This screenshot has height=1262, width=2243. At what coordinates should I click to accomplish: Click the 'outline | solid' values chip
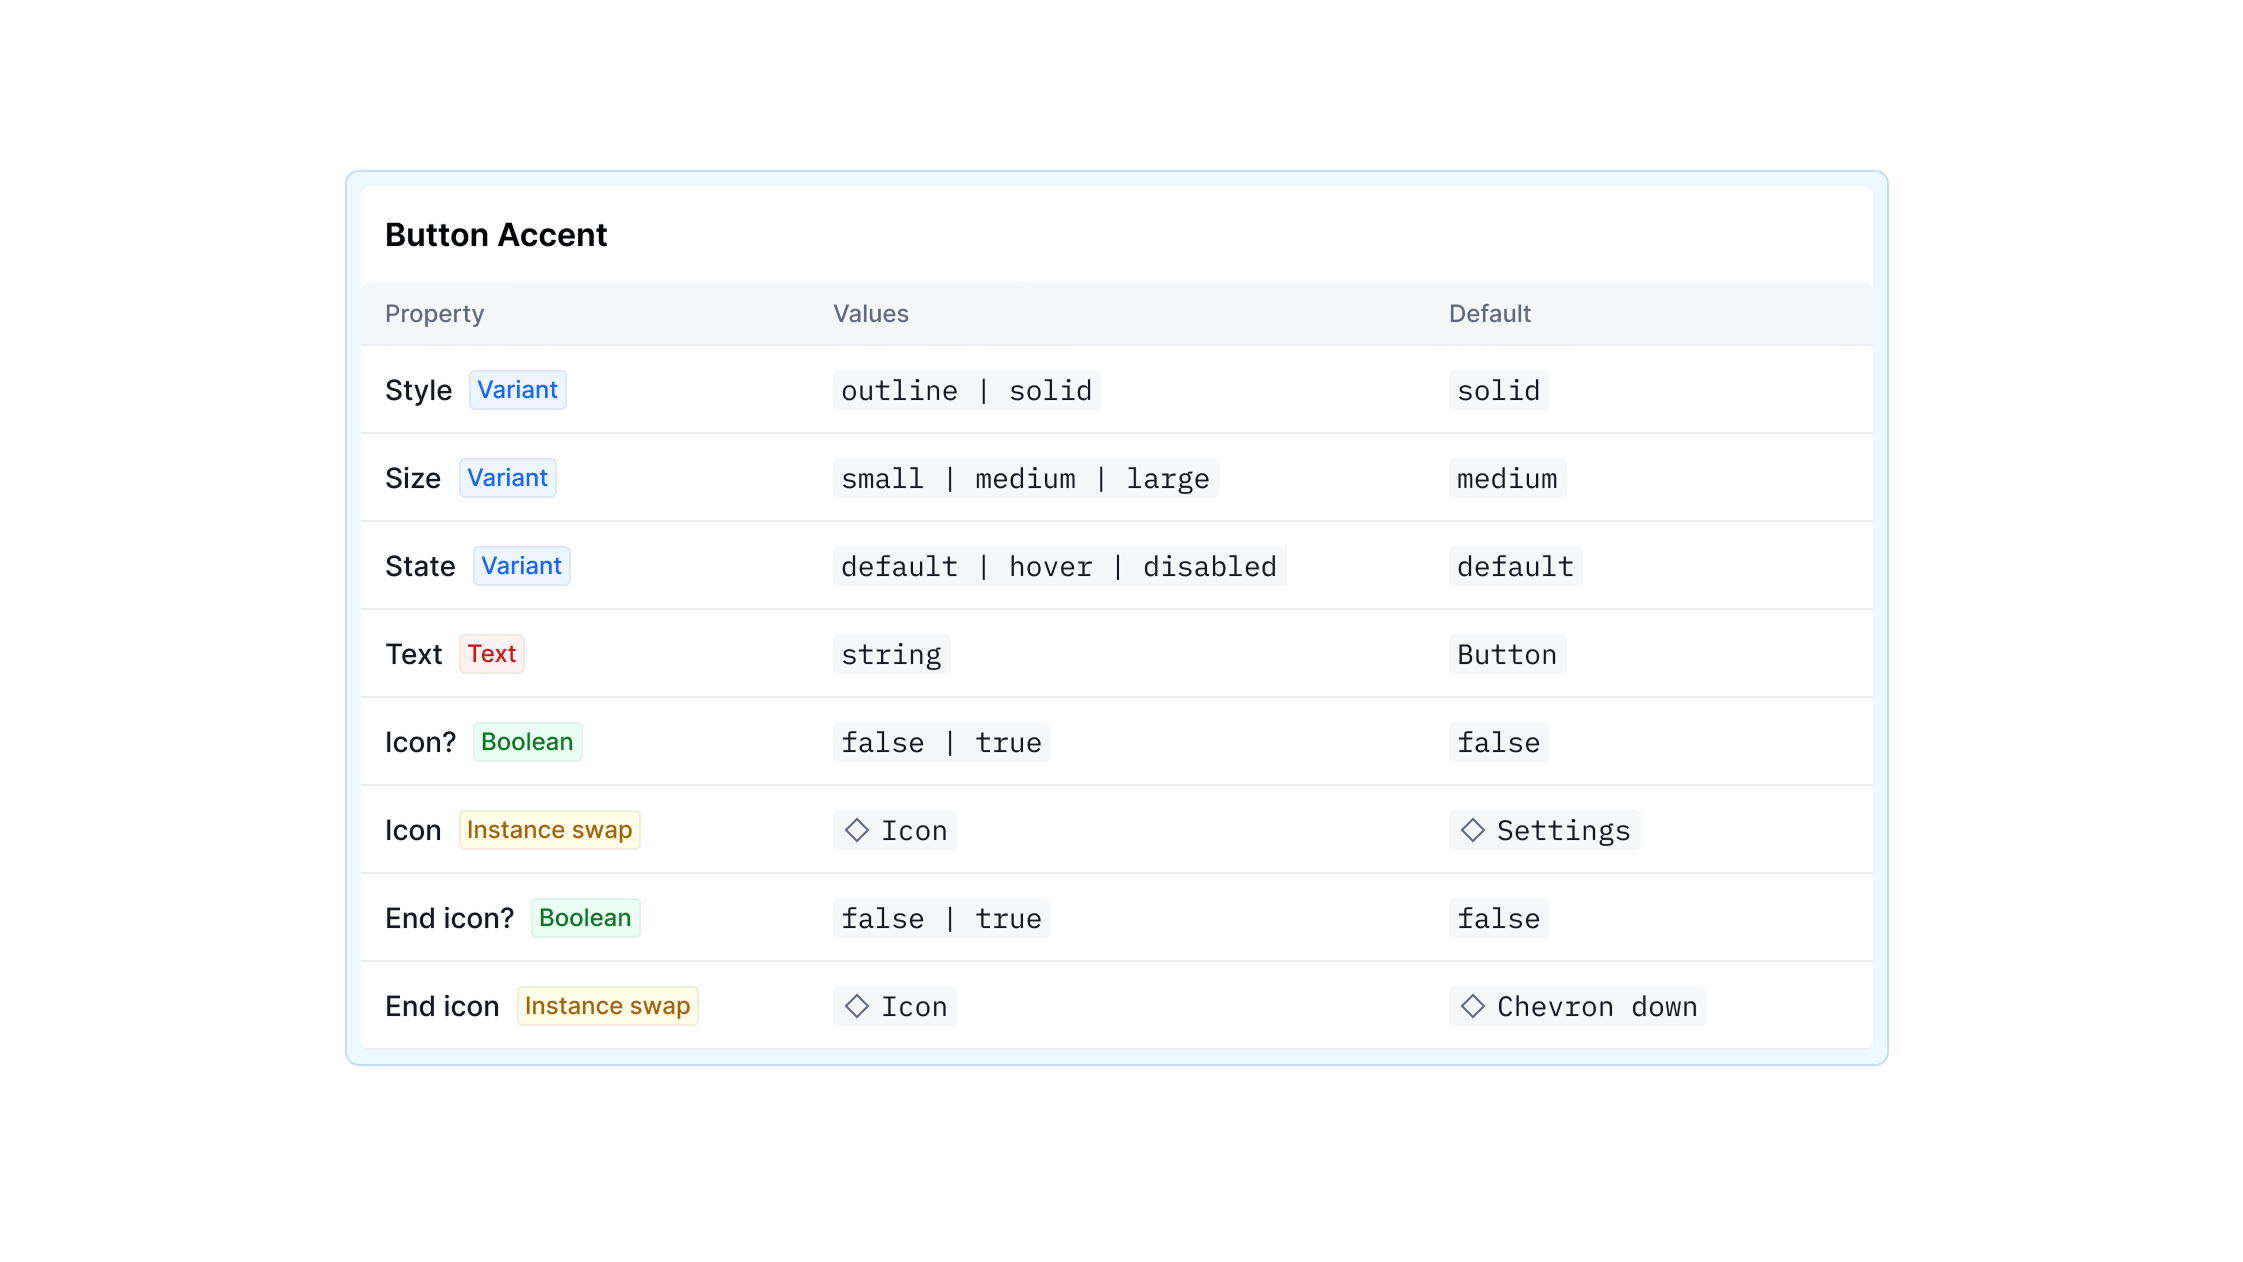click(x=966, y=390)
